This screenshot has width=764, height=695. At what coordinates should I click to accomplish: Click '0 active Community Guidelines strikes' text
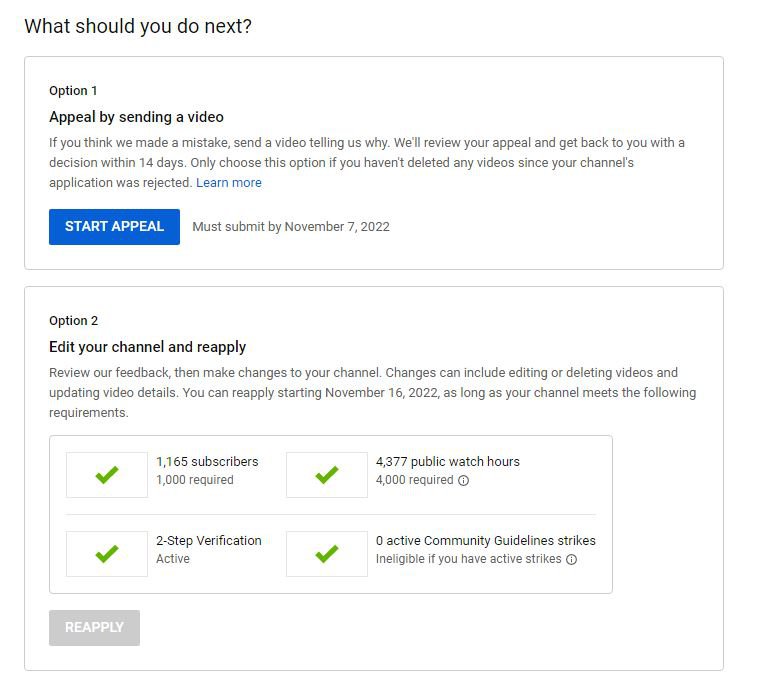point(485,541)
